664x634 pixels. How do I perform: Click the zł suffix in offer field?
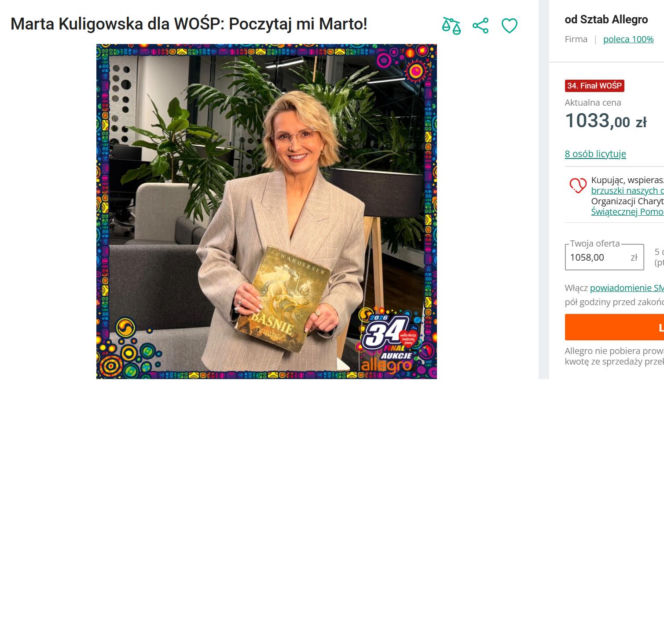coord(634,257)
